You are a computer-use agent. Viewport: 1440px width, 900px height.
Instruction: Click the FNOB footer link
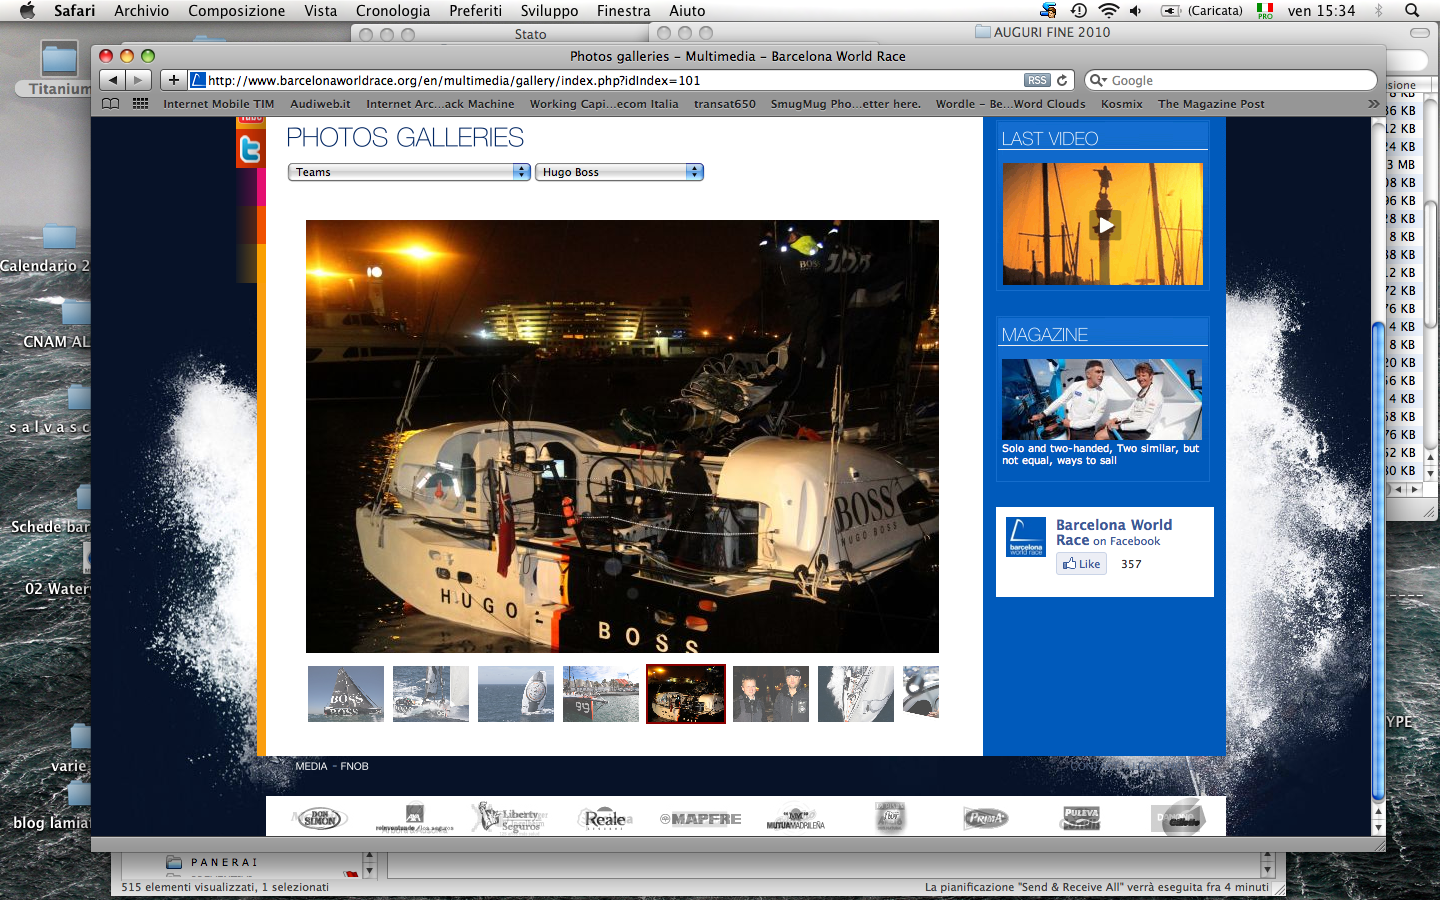click(x=354, y=766)
